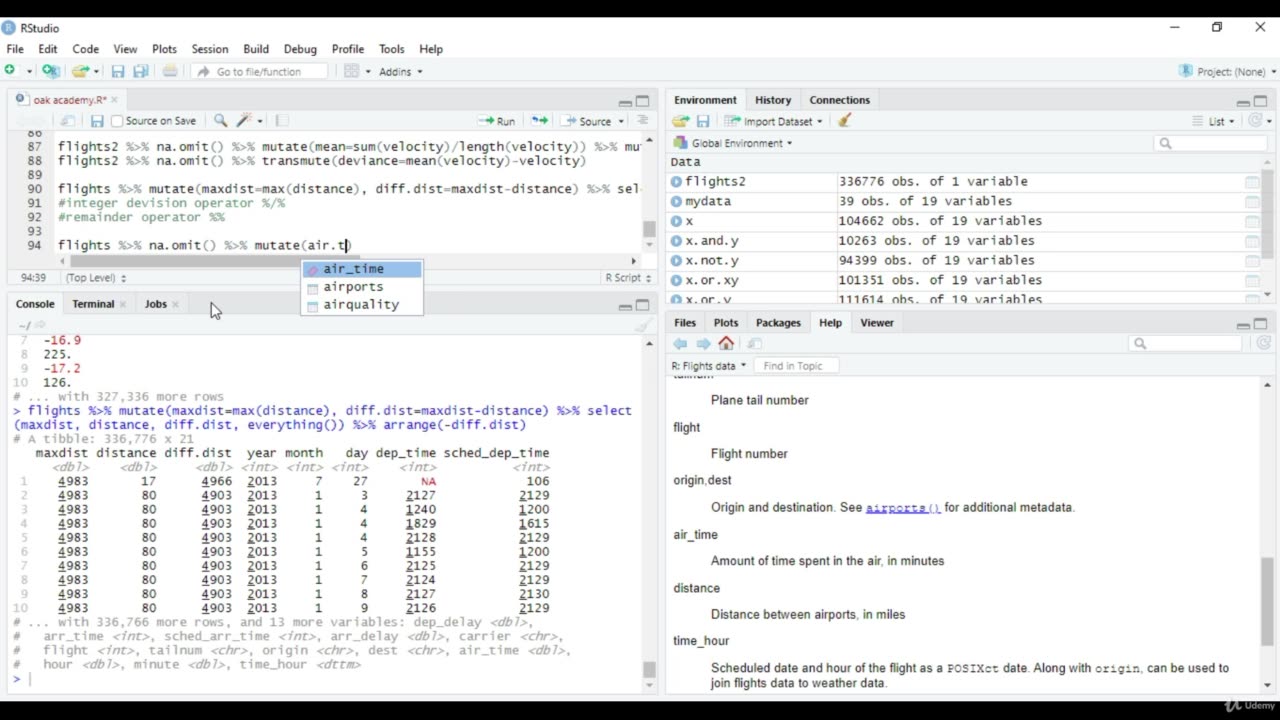
Task: Switch to the Terminal tab
Action: 93,304
